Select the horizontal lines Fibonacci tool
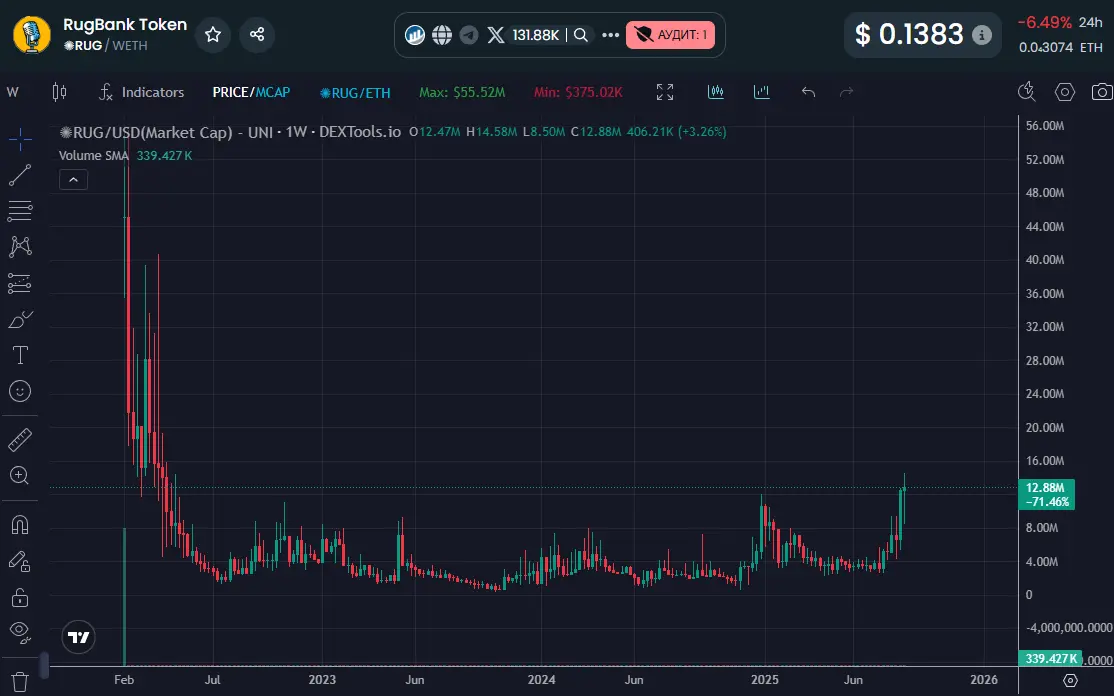This screenshot has width=1114, height=696. tap(20, 211)
